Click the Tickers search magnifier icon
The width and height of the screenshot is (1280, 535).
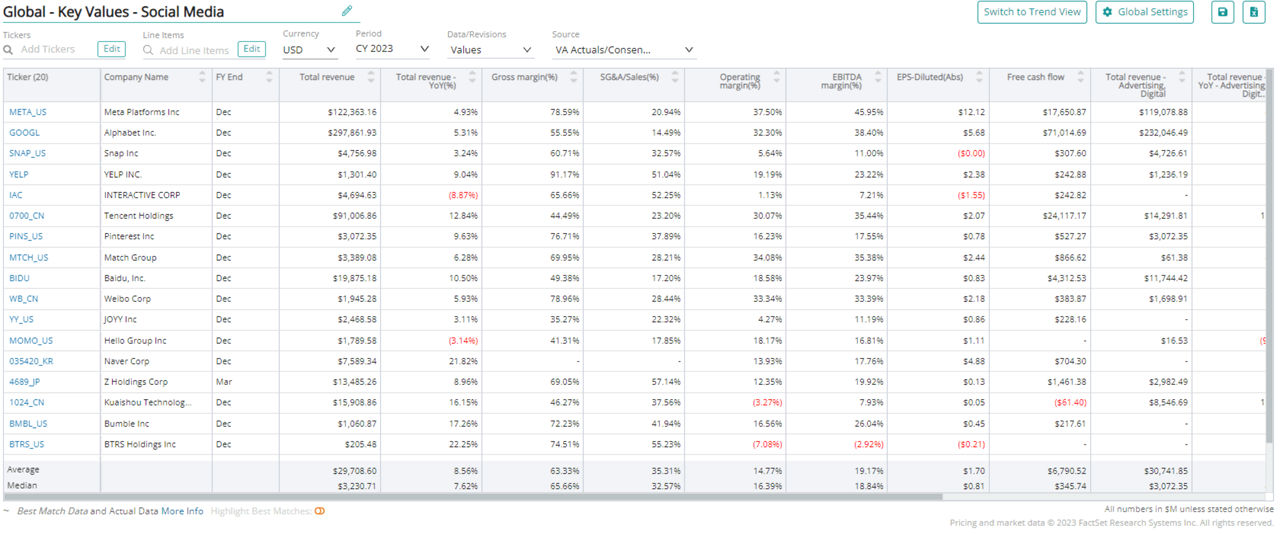coord(8,49)
